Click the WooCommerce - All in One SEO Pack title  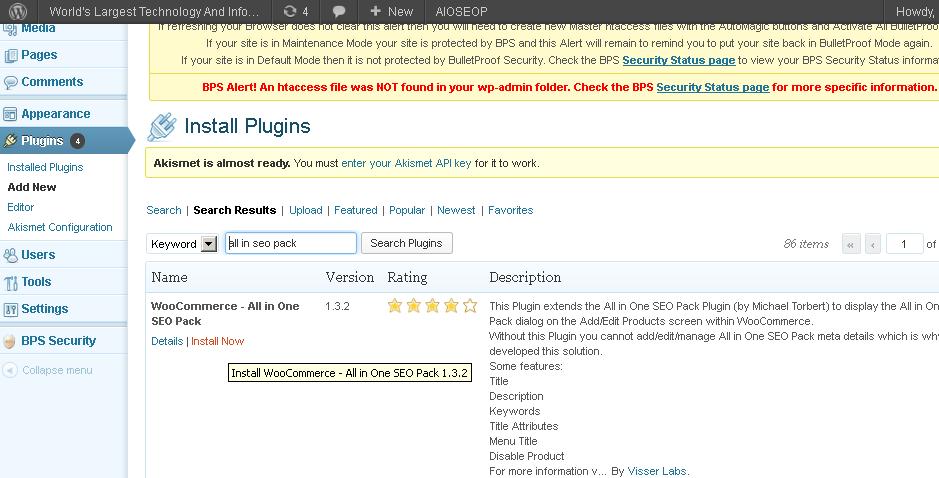tap(225, 313)
